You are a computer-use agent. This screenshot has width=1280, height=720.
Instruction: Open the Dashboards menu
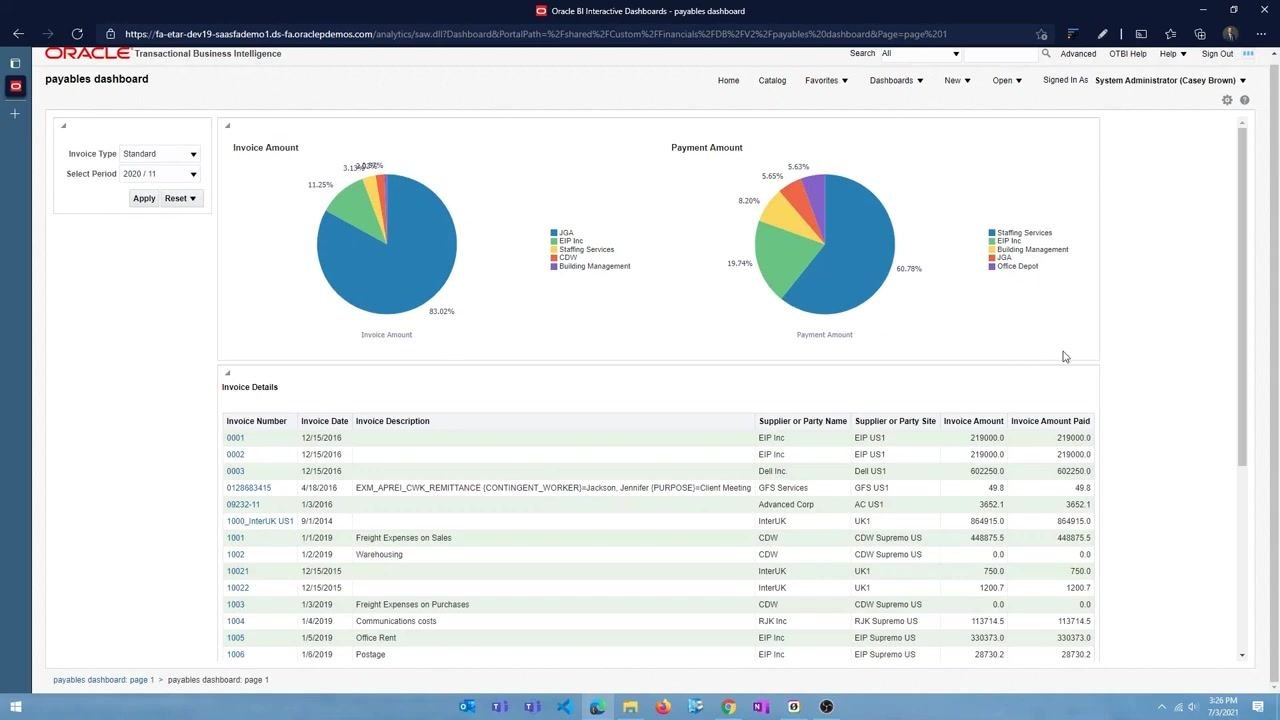pyautogui.click(x=897, y=80)
